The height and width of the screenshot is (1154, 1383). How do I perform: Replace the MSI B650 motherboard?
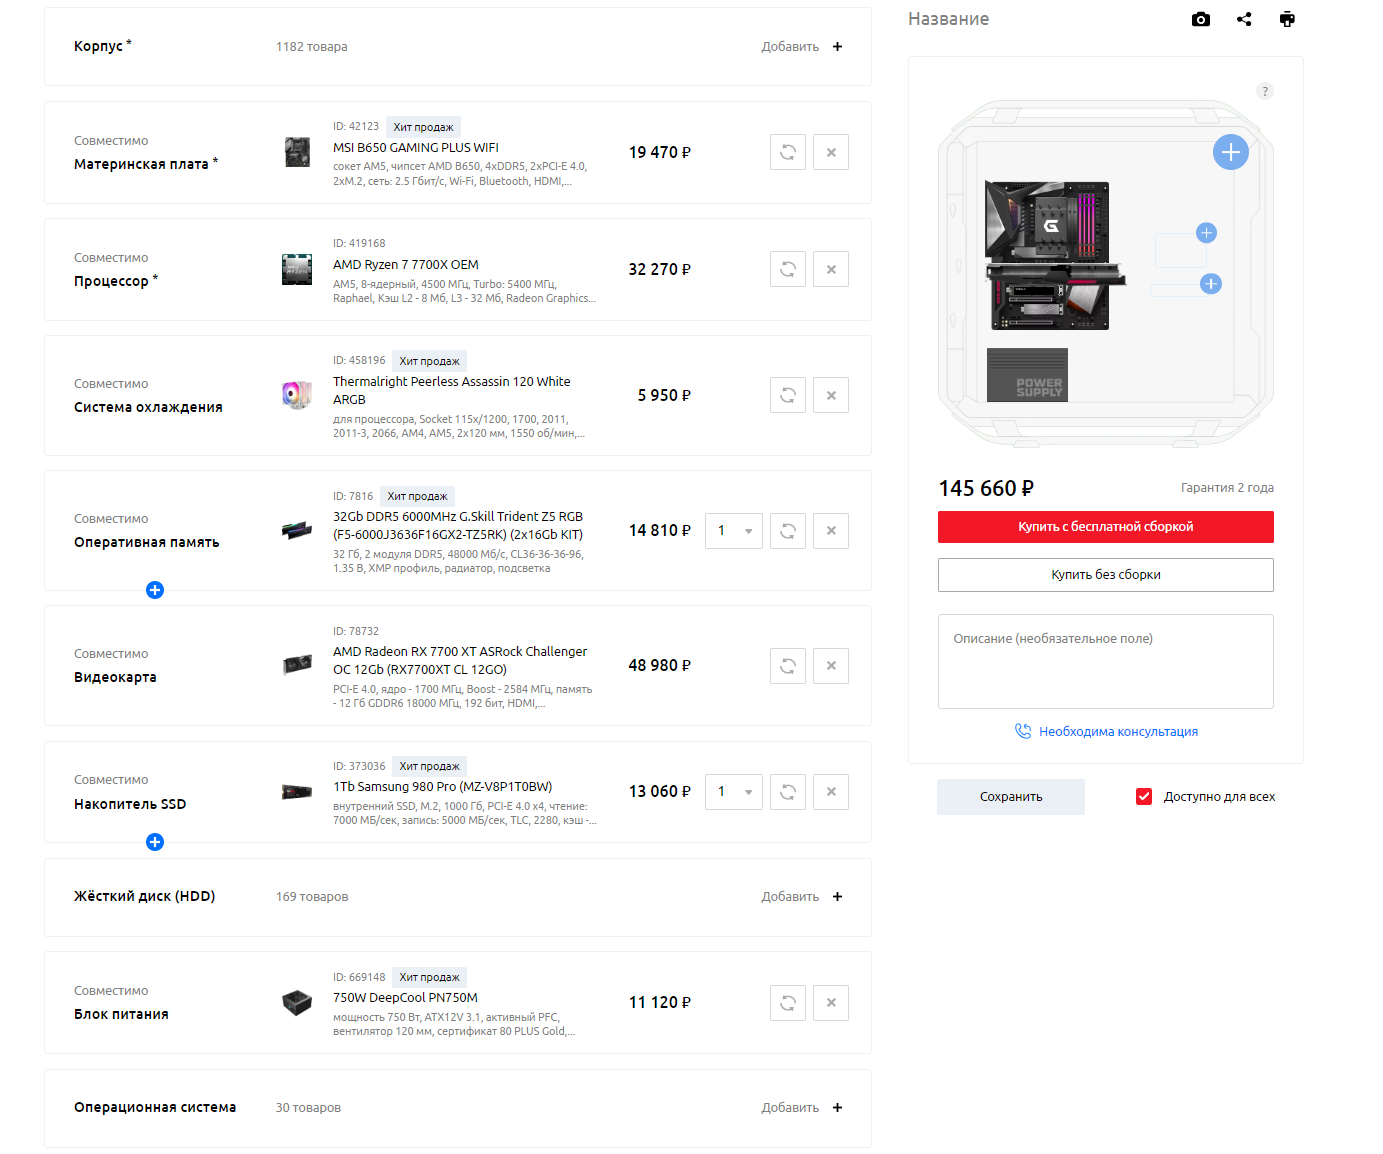pos(788,152)
